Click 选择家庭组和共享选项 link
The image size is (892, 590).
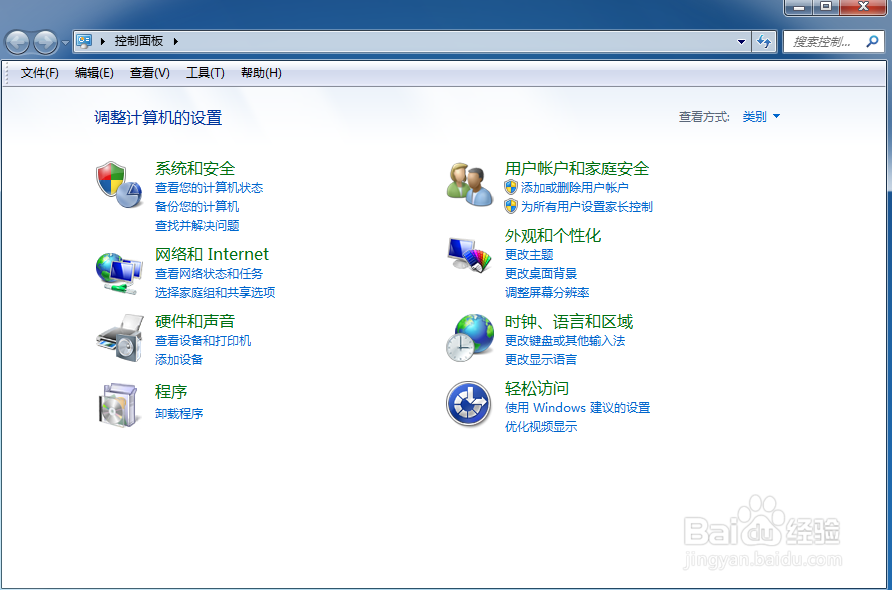point(215,292)
